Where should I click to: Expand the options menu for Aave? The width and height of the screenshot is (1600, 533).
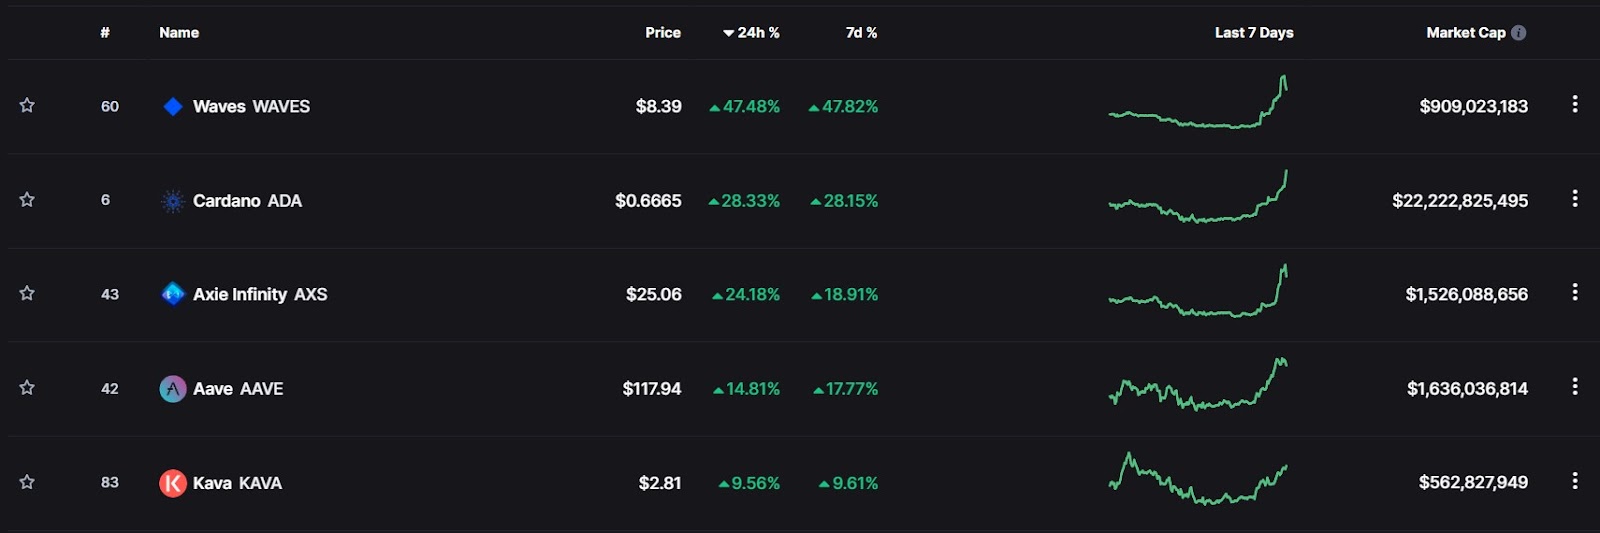(x=1575, y=386)
